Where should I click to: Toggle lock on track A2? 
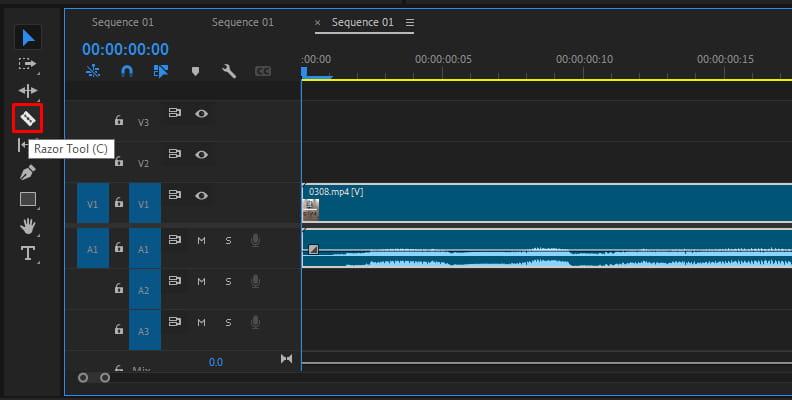click(119, 288)
